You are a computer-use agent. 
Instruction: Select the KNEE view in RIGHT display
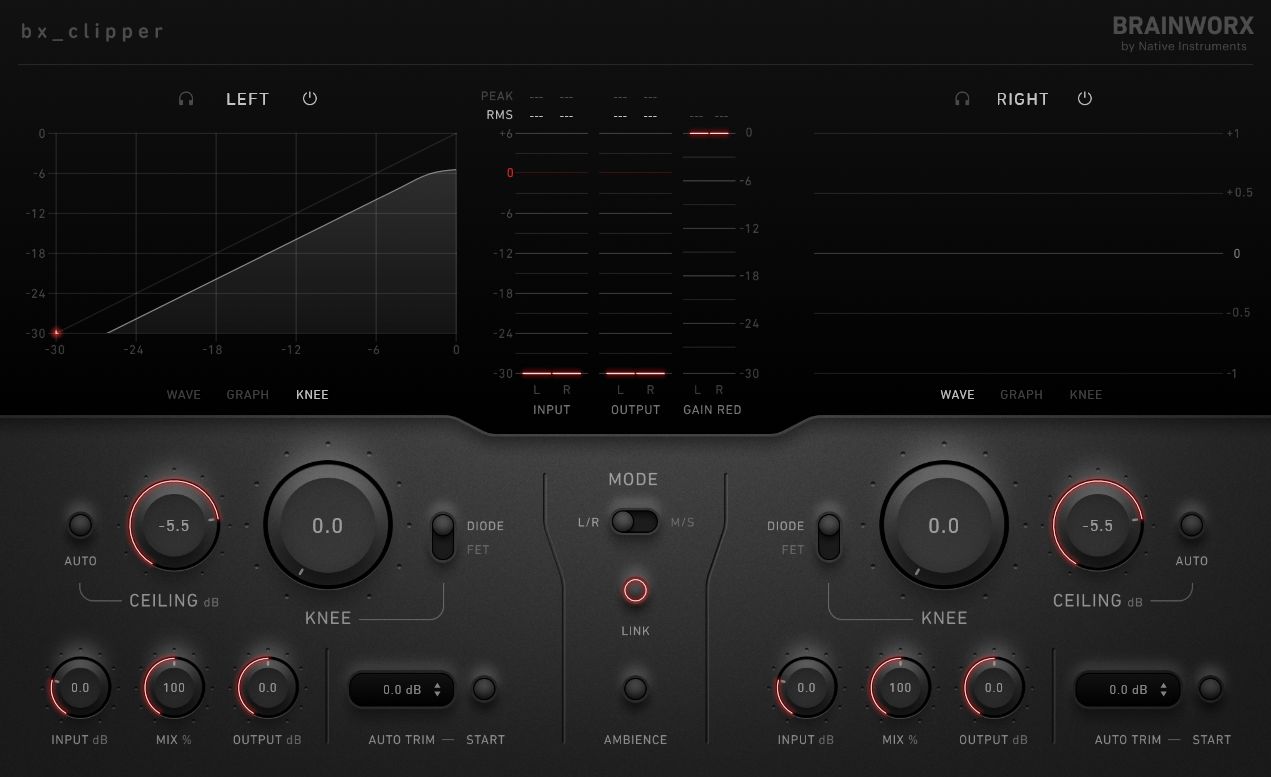[x=1086, y=395]
